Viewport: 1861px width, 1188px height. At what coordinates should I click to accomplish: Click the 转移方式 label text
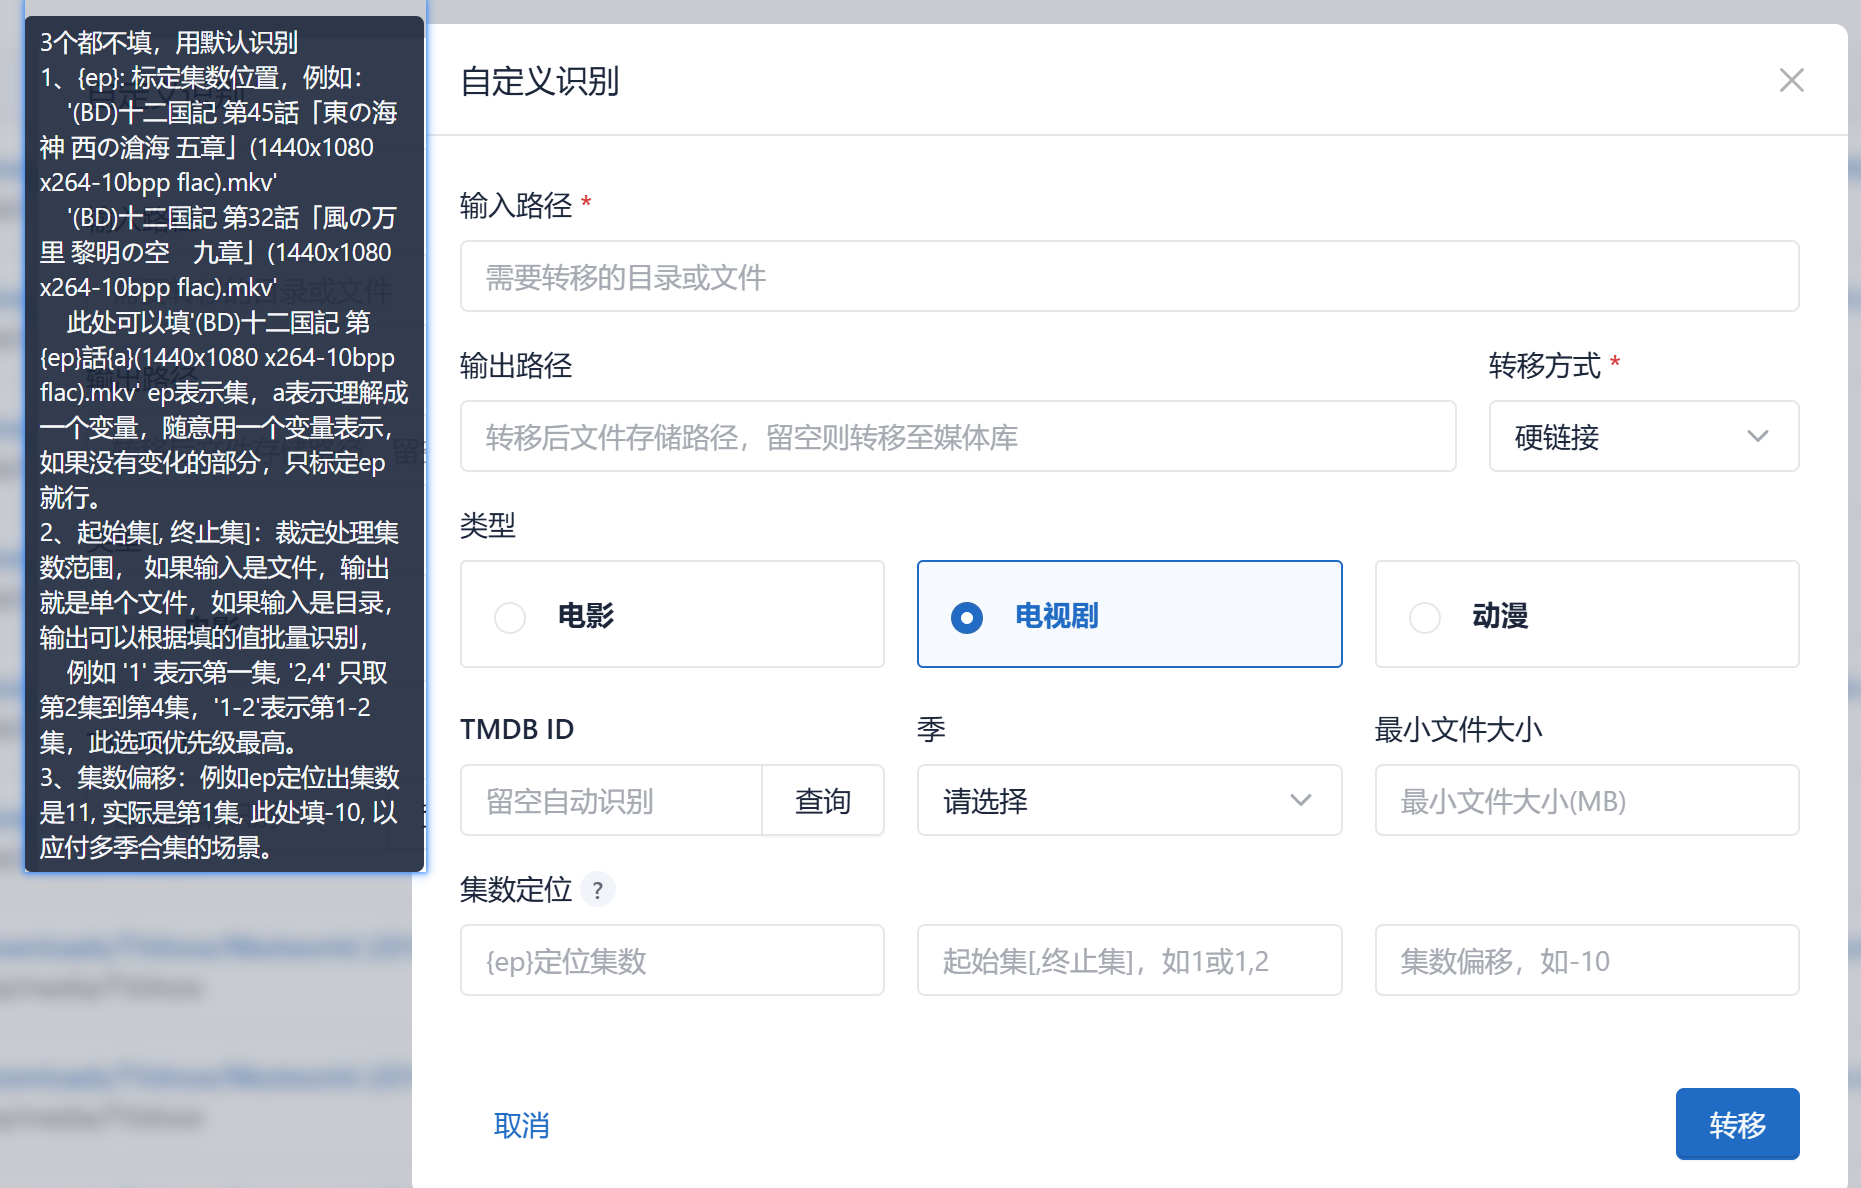point(1545,365)
